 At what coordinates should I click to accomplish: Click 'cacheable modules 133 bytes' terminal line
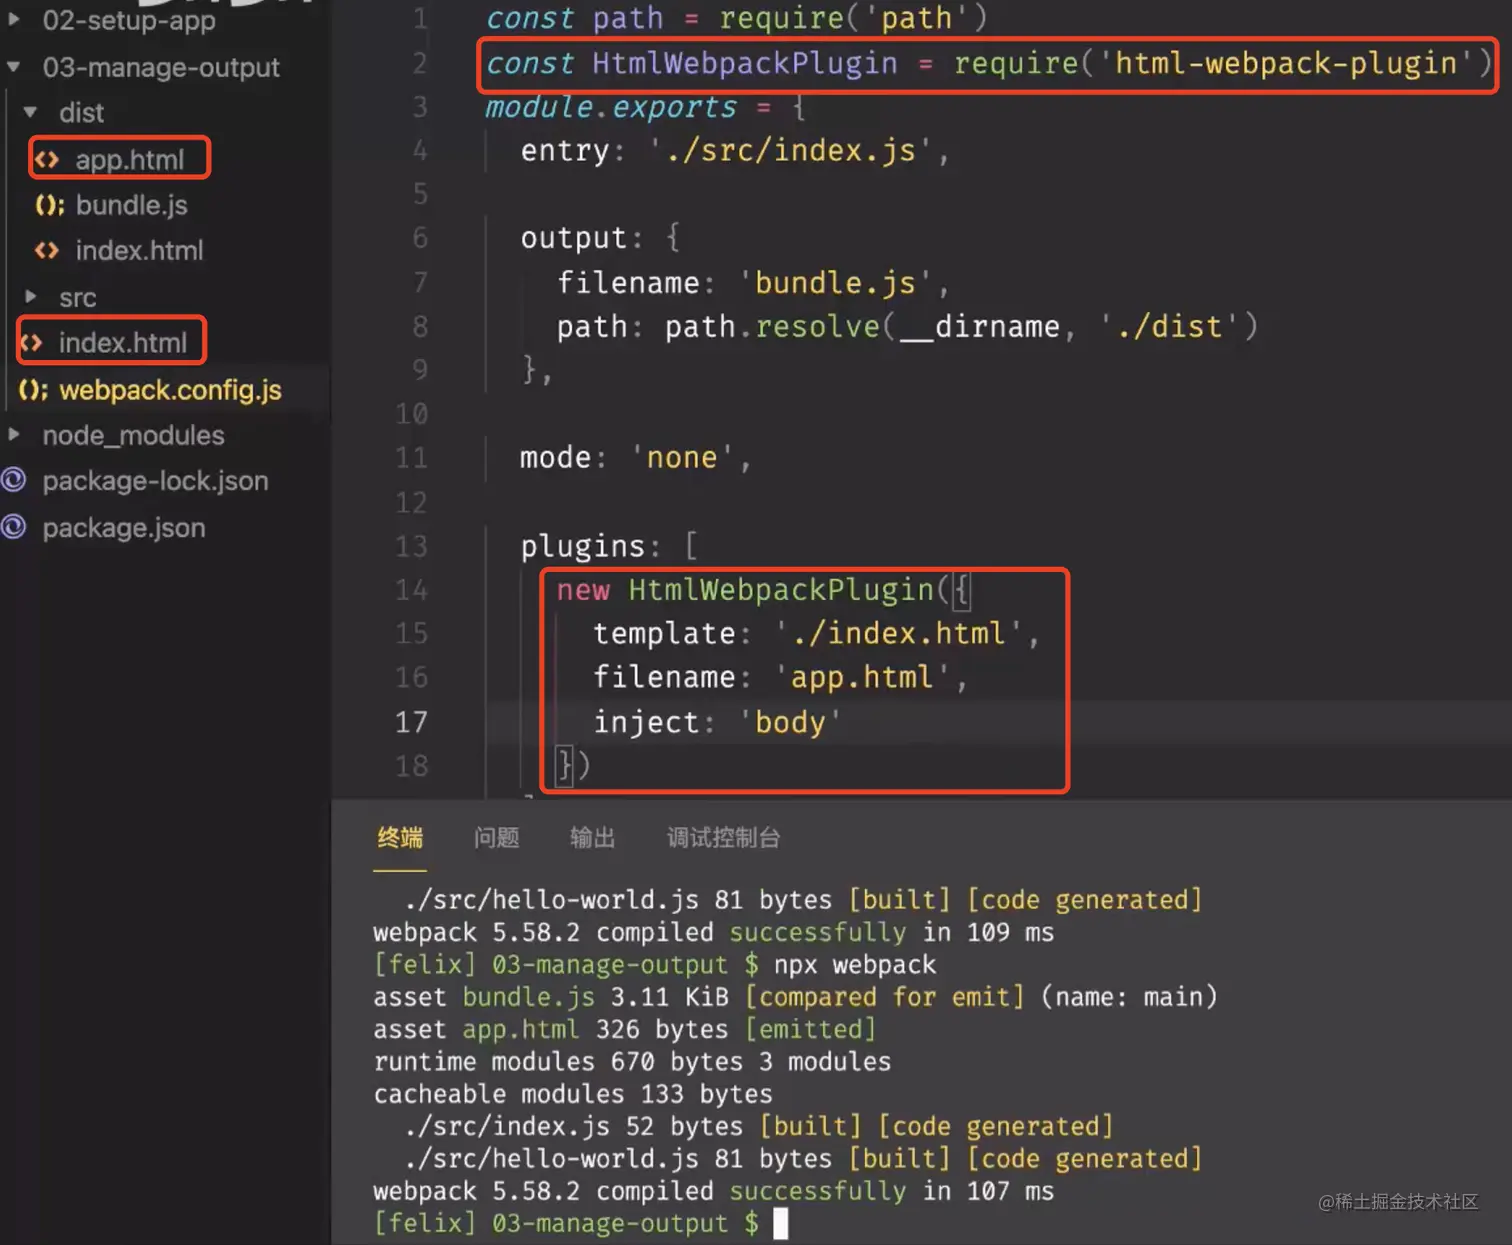click(573, 1094)
